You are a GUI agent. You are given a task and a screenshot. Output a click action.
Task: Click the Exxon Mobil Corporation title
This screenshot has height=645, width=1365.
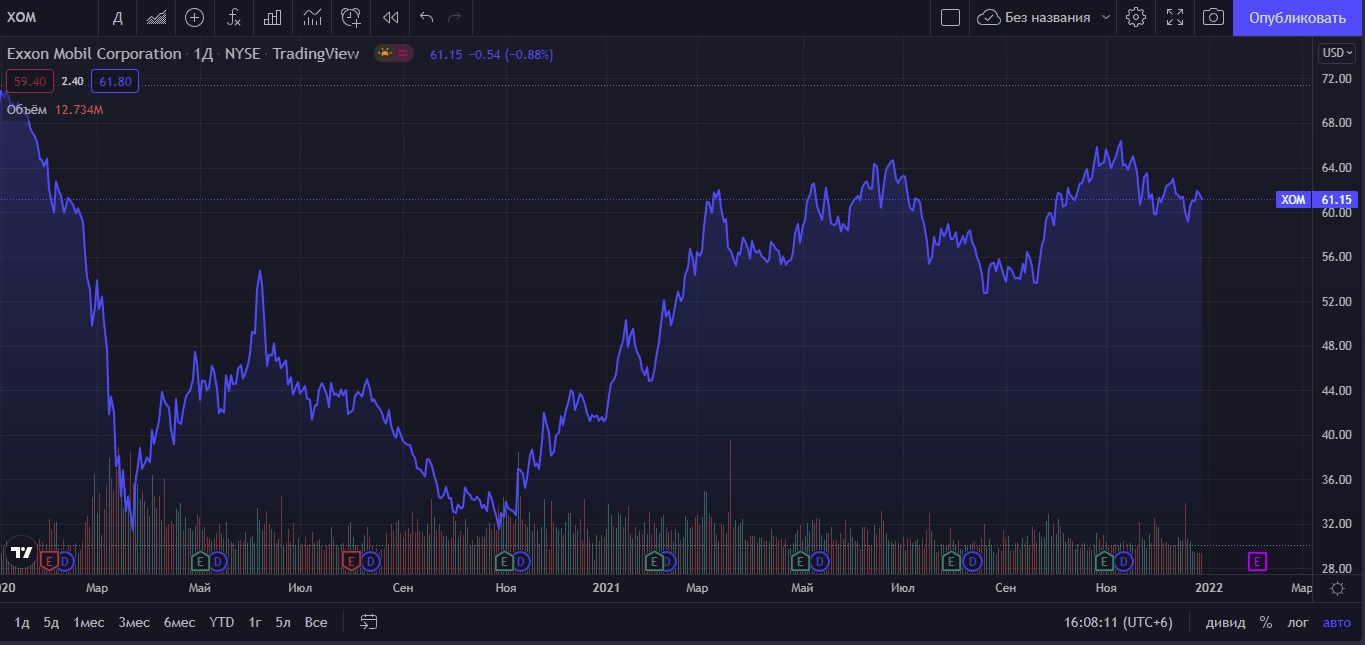(x=94, y=54)
